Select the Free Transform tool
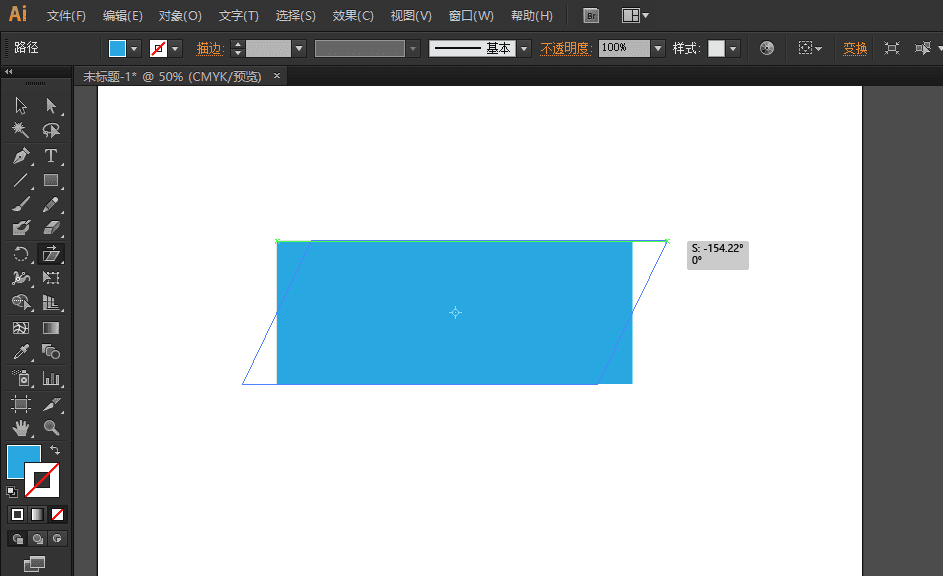The width and height of the screenshot is (943, 576). [x=51, y=278]
